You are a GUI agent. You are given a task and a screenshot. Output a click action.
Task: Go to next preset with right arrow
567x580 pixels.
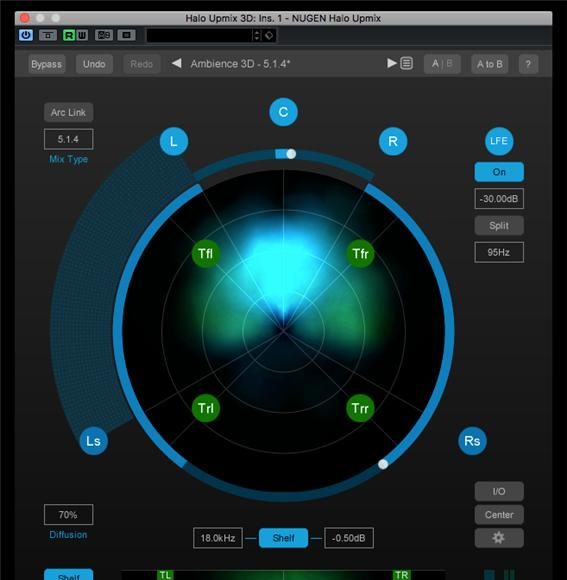click(x=391, y=63)
